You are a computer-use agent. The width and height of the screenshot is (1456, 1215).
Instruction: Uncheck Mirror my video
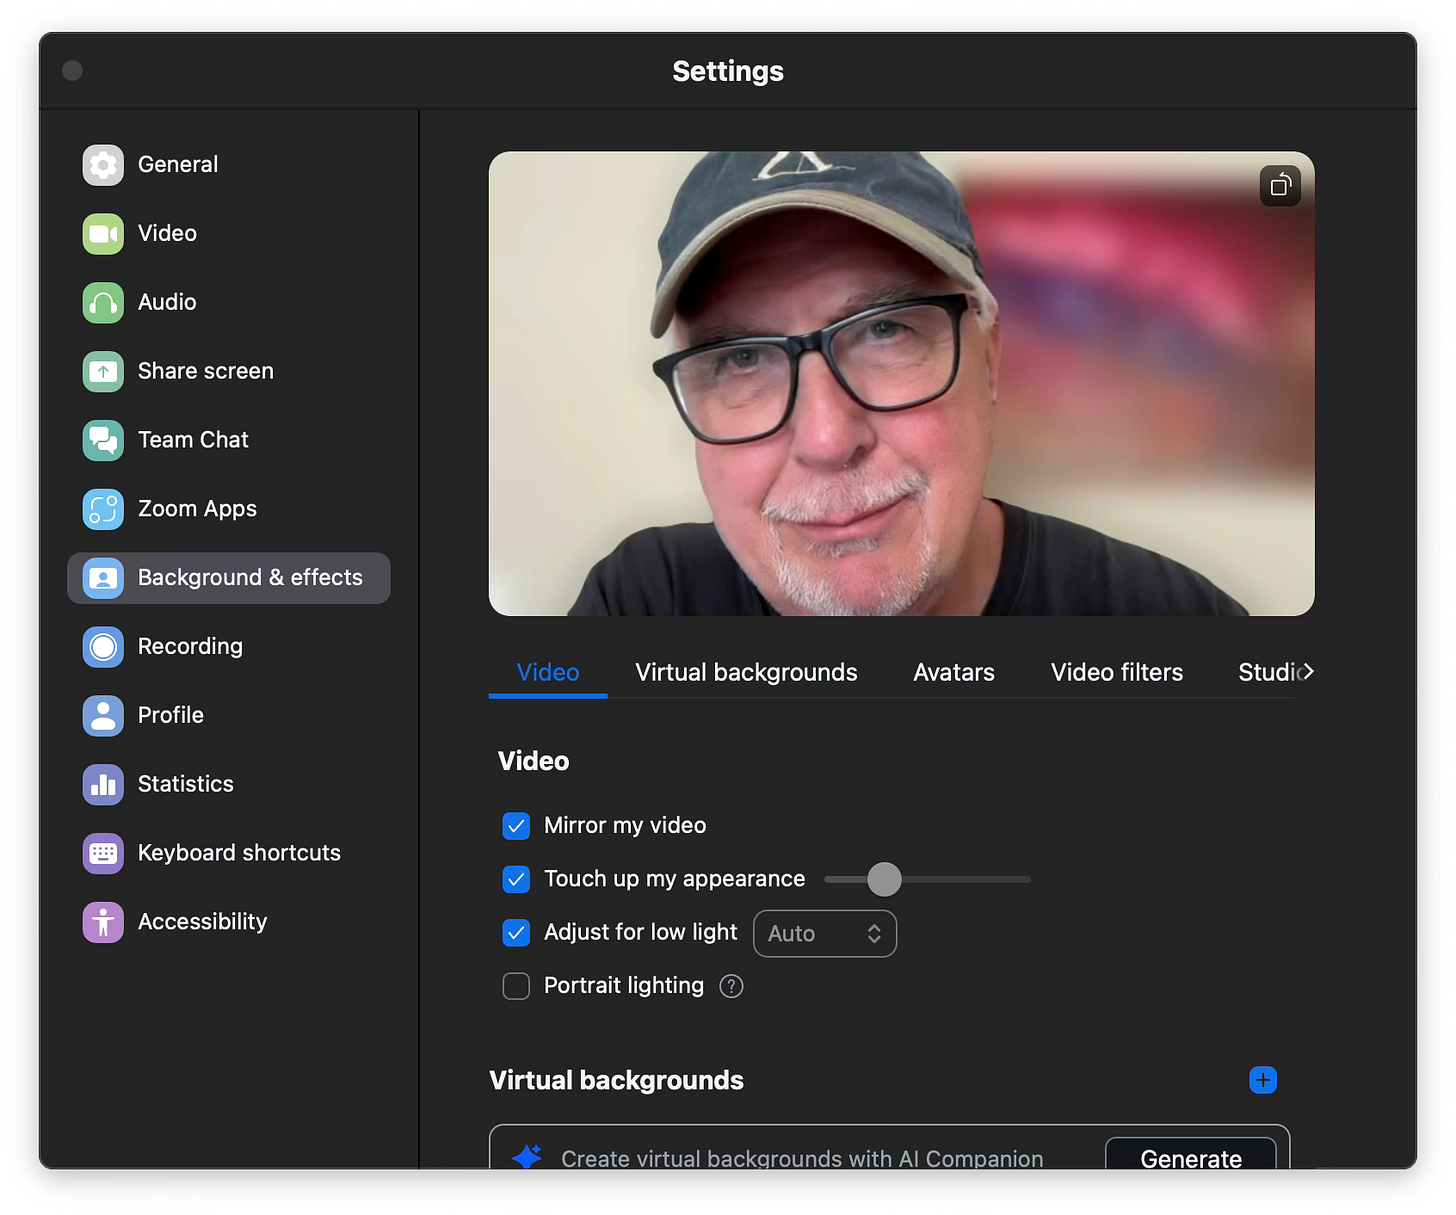pos(516,826)
